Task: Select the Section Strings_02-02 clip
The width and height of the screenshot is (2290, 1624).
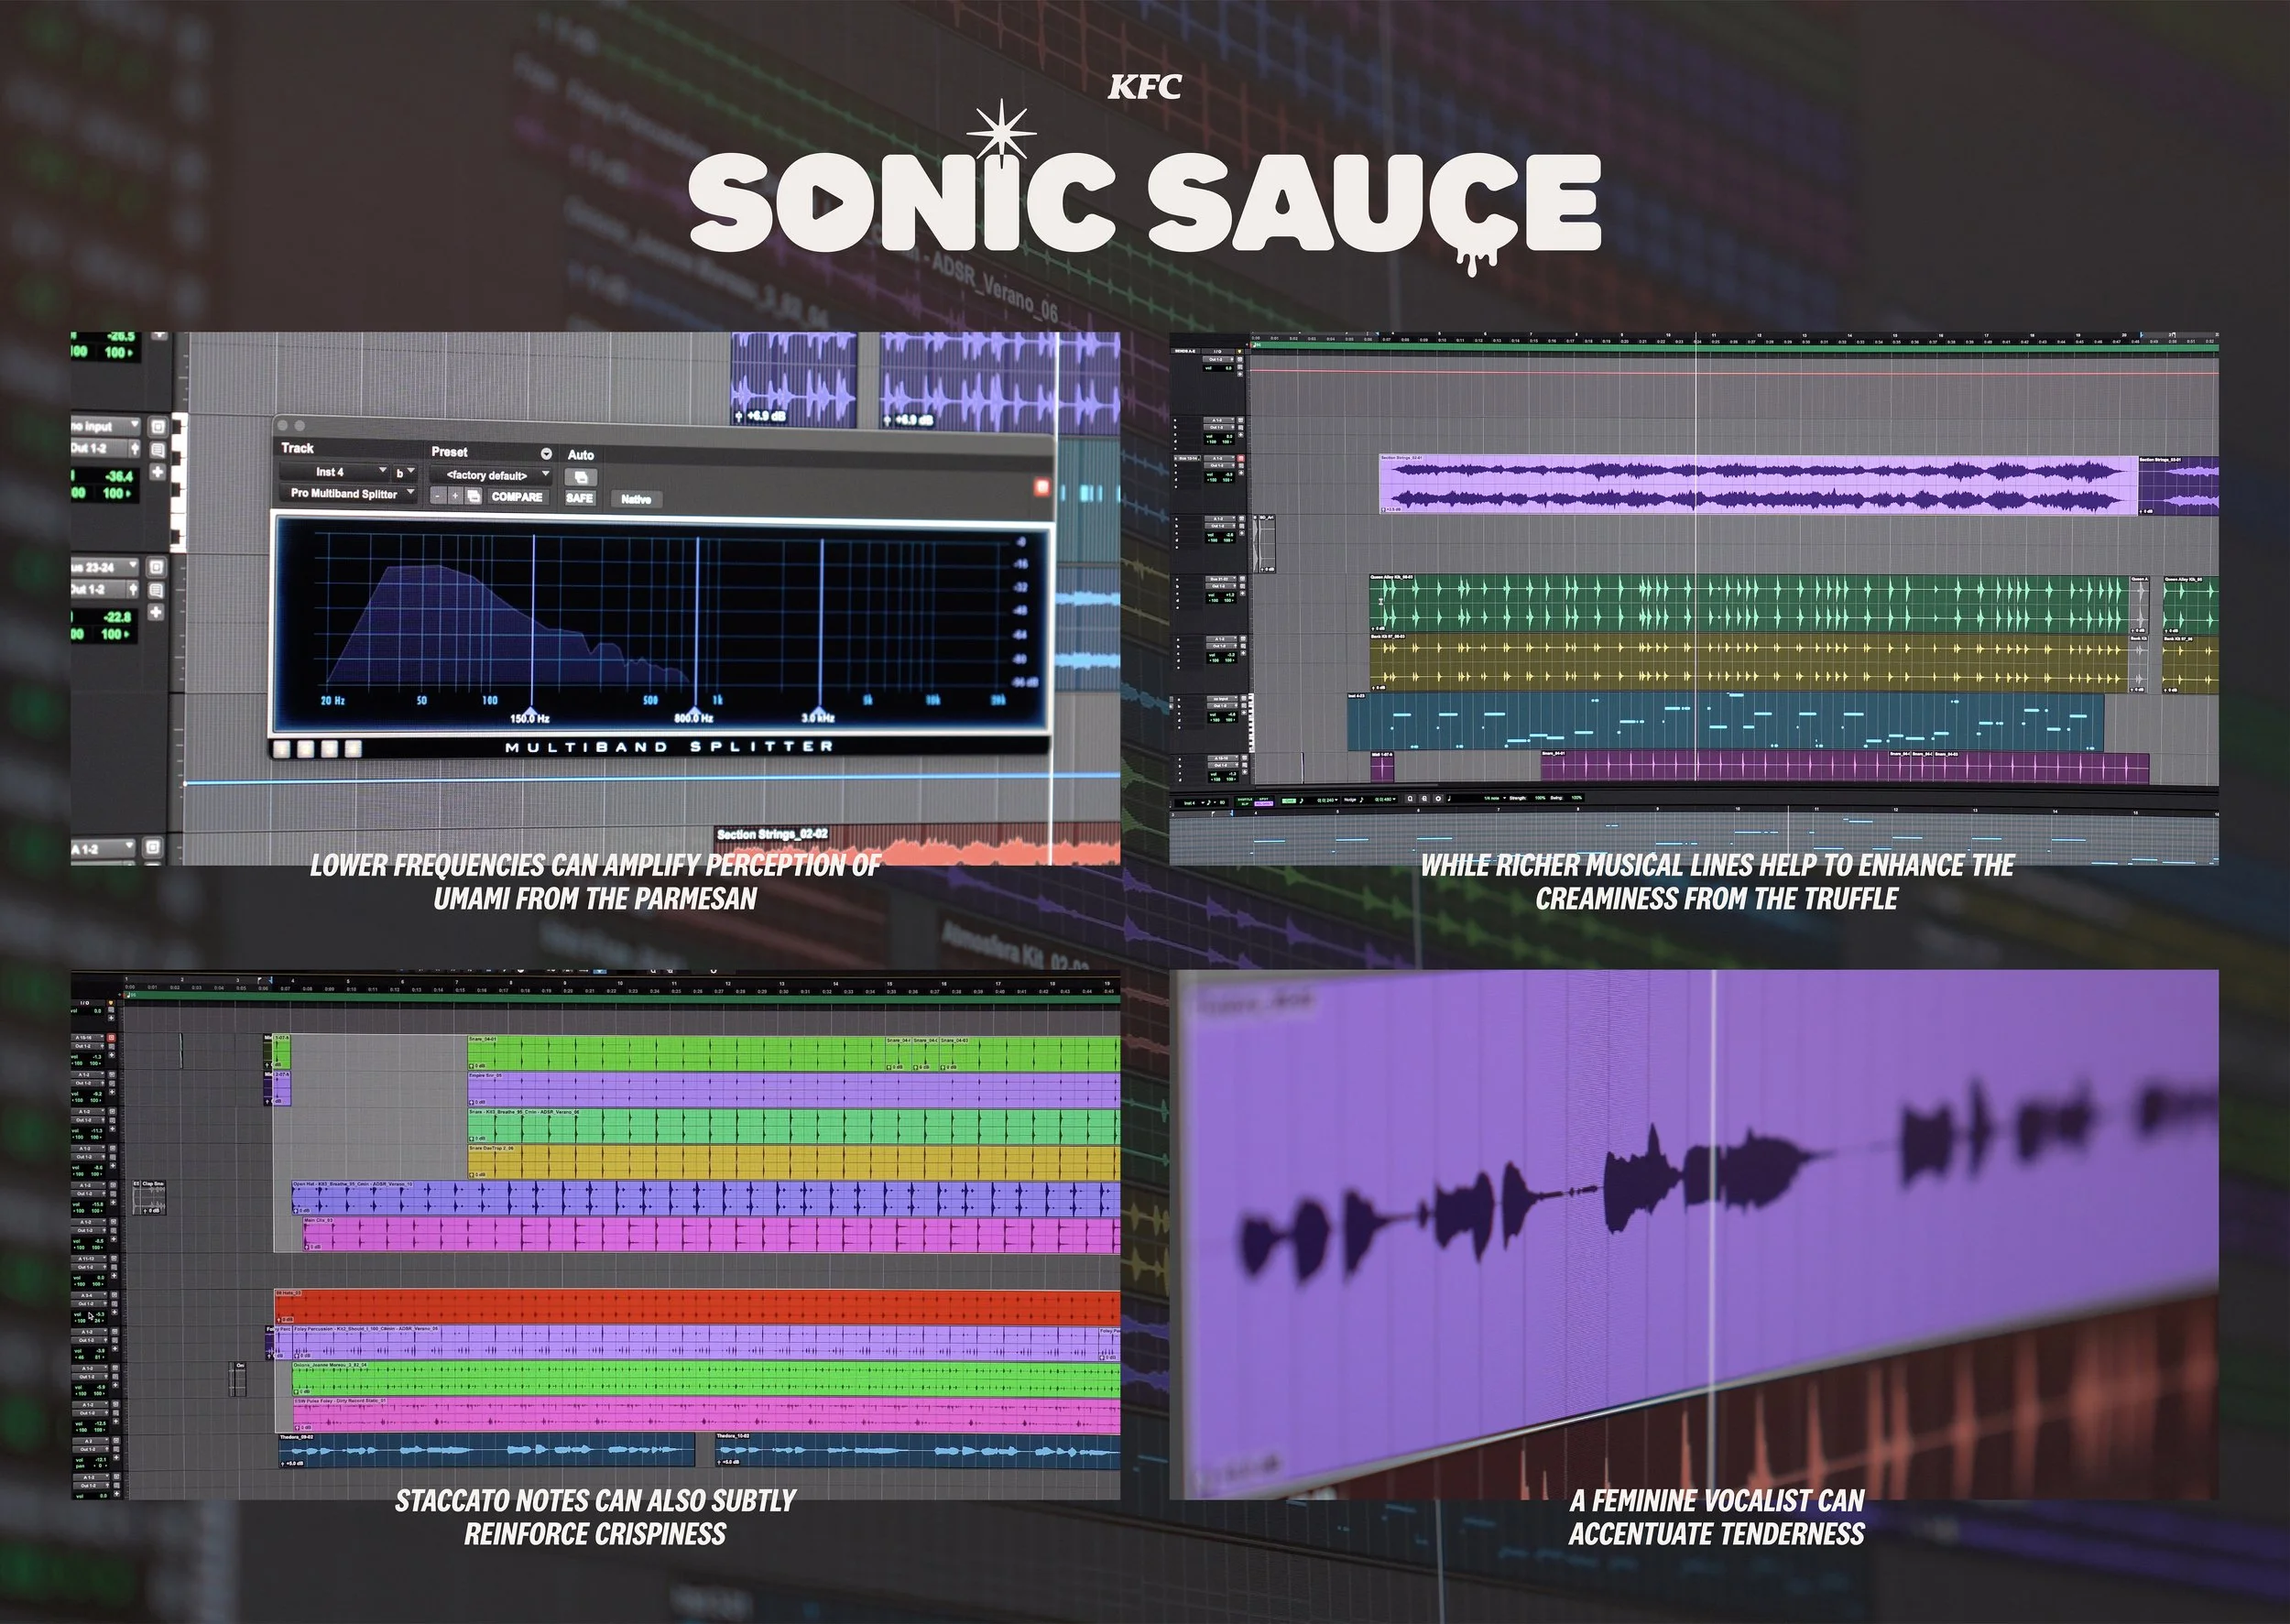Action: 771,834
